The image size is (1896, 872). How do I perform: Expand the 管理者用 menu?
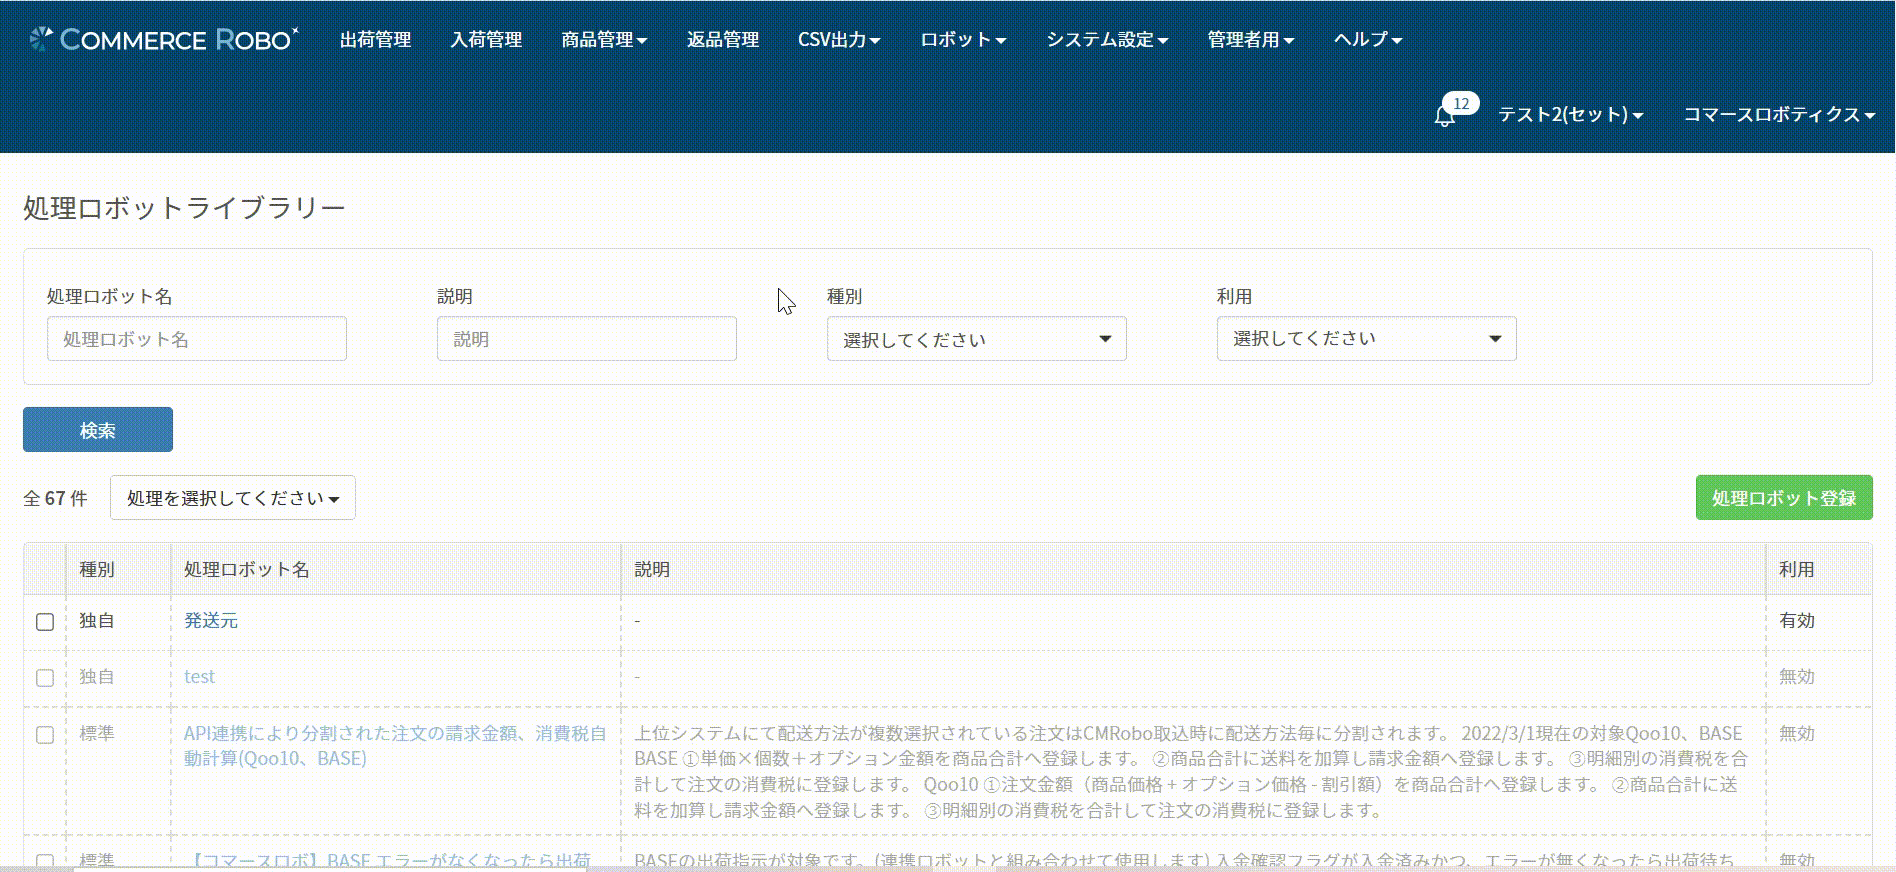click(x=1250, y=39)
